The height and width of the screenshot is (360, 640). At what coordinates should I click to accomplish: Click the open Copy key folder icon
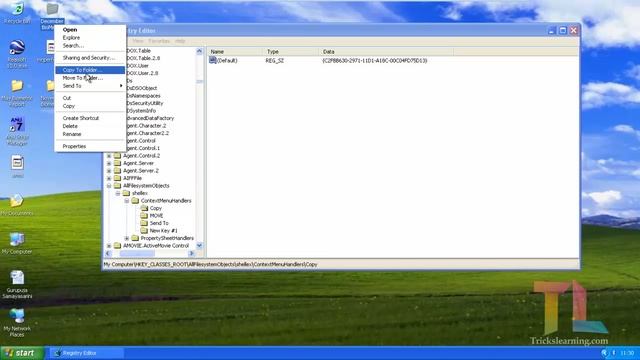144,208
